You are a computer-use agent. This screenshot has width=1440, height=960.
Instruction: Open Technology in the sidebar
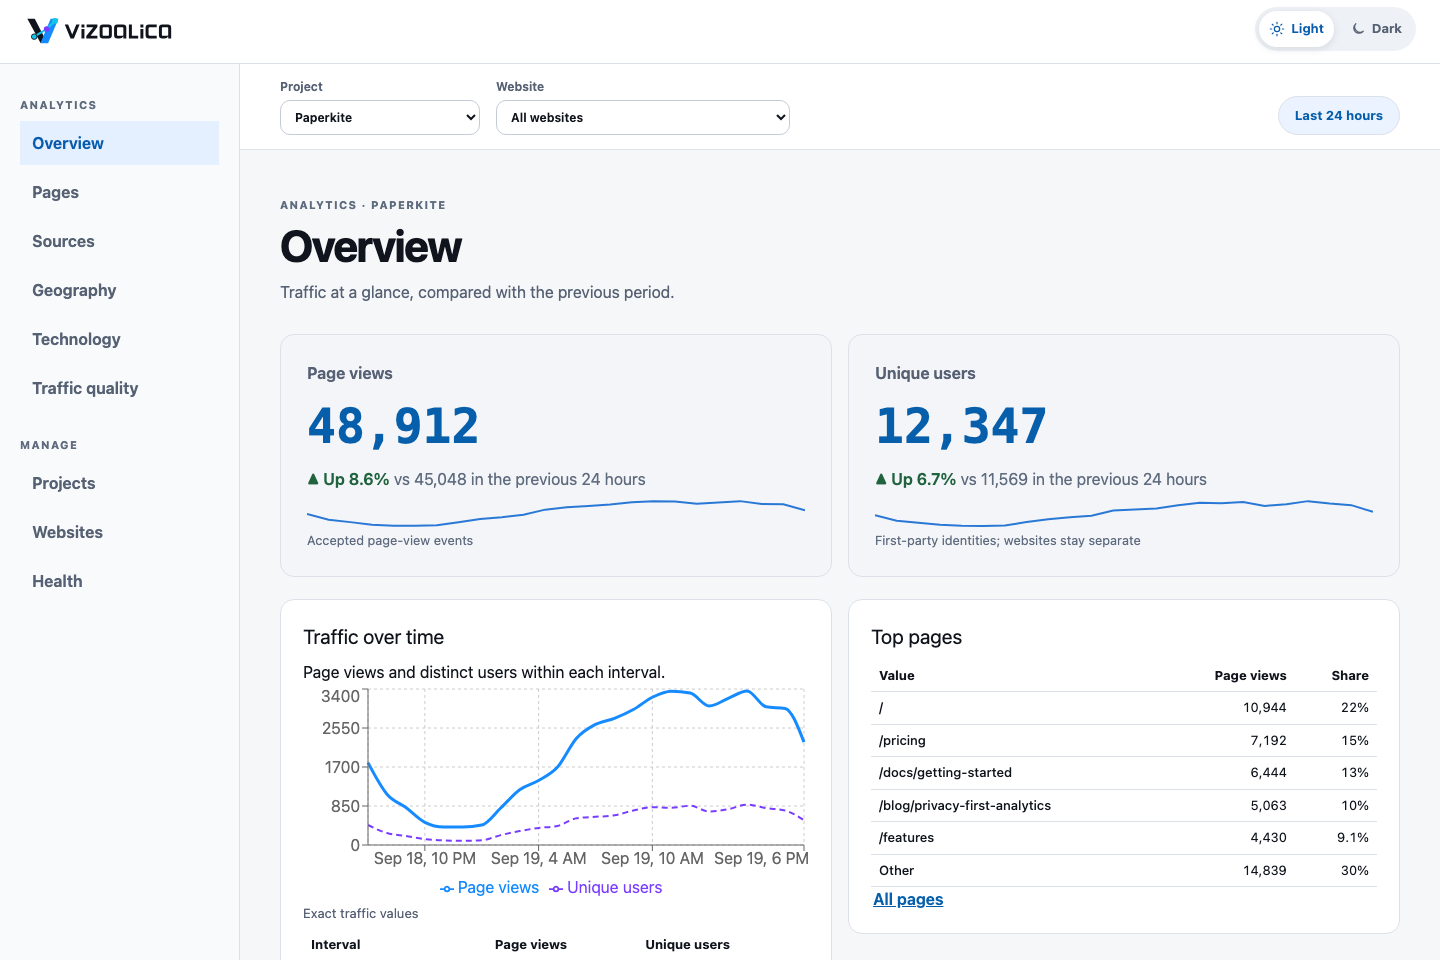click(x=119, y=339)
